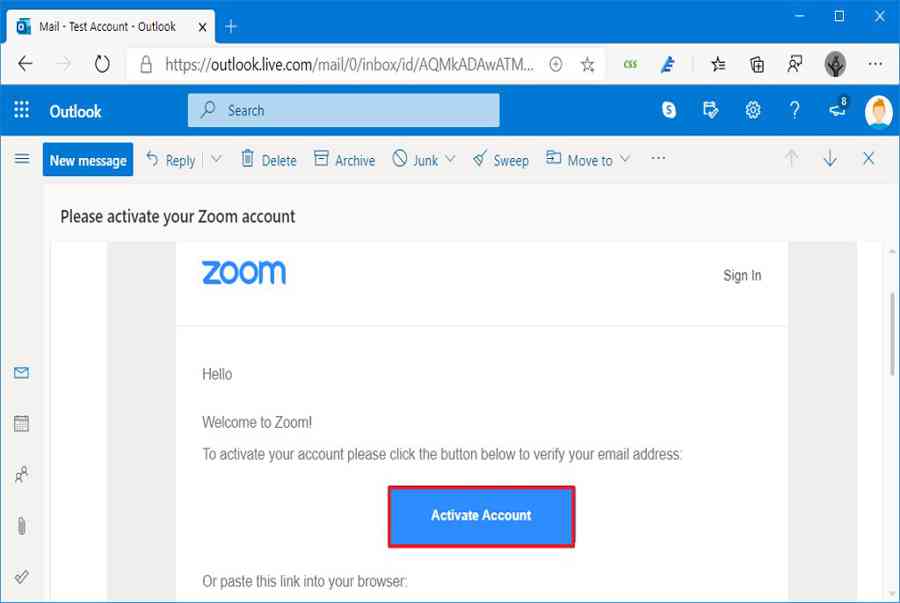Open the Move to dropdown
The image size is (900, 603).
[x=588, y=159]
